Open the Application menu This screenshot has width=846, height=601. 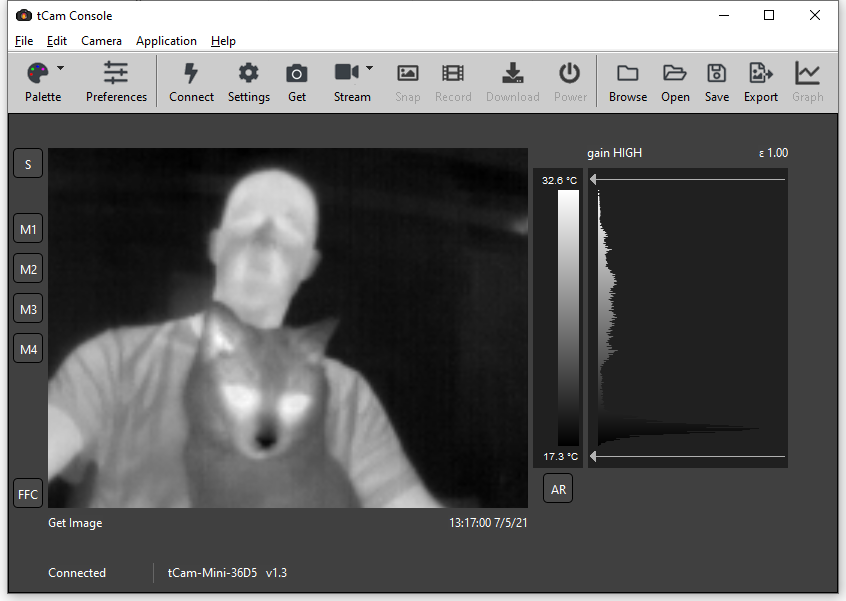click(x=166, y=41)
